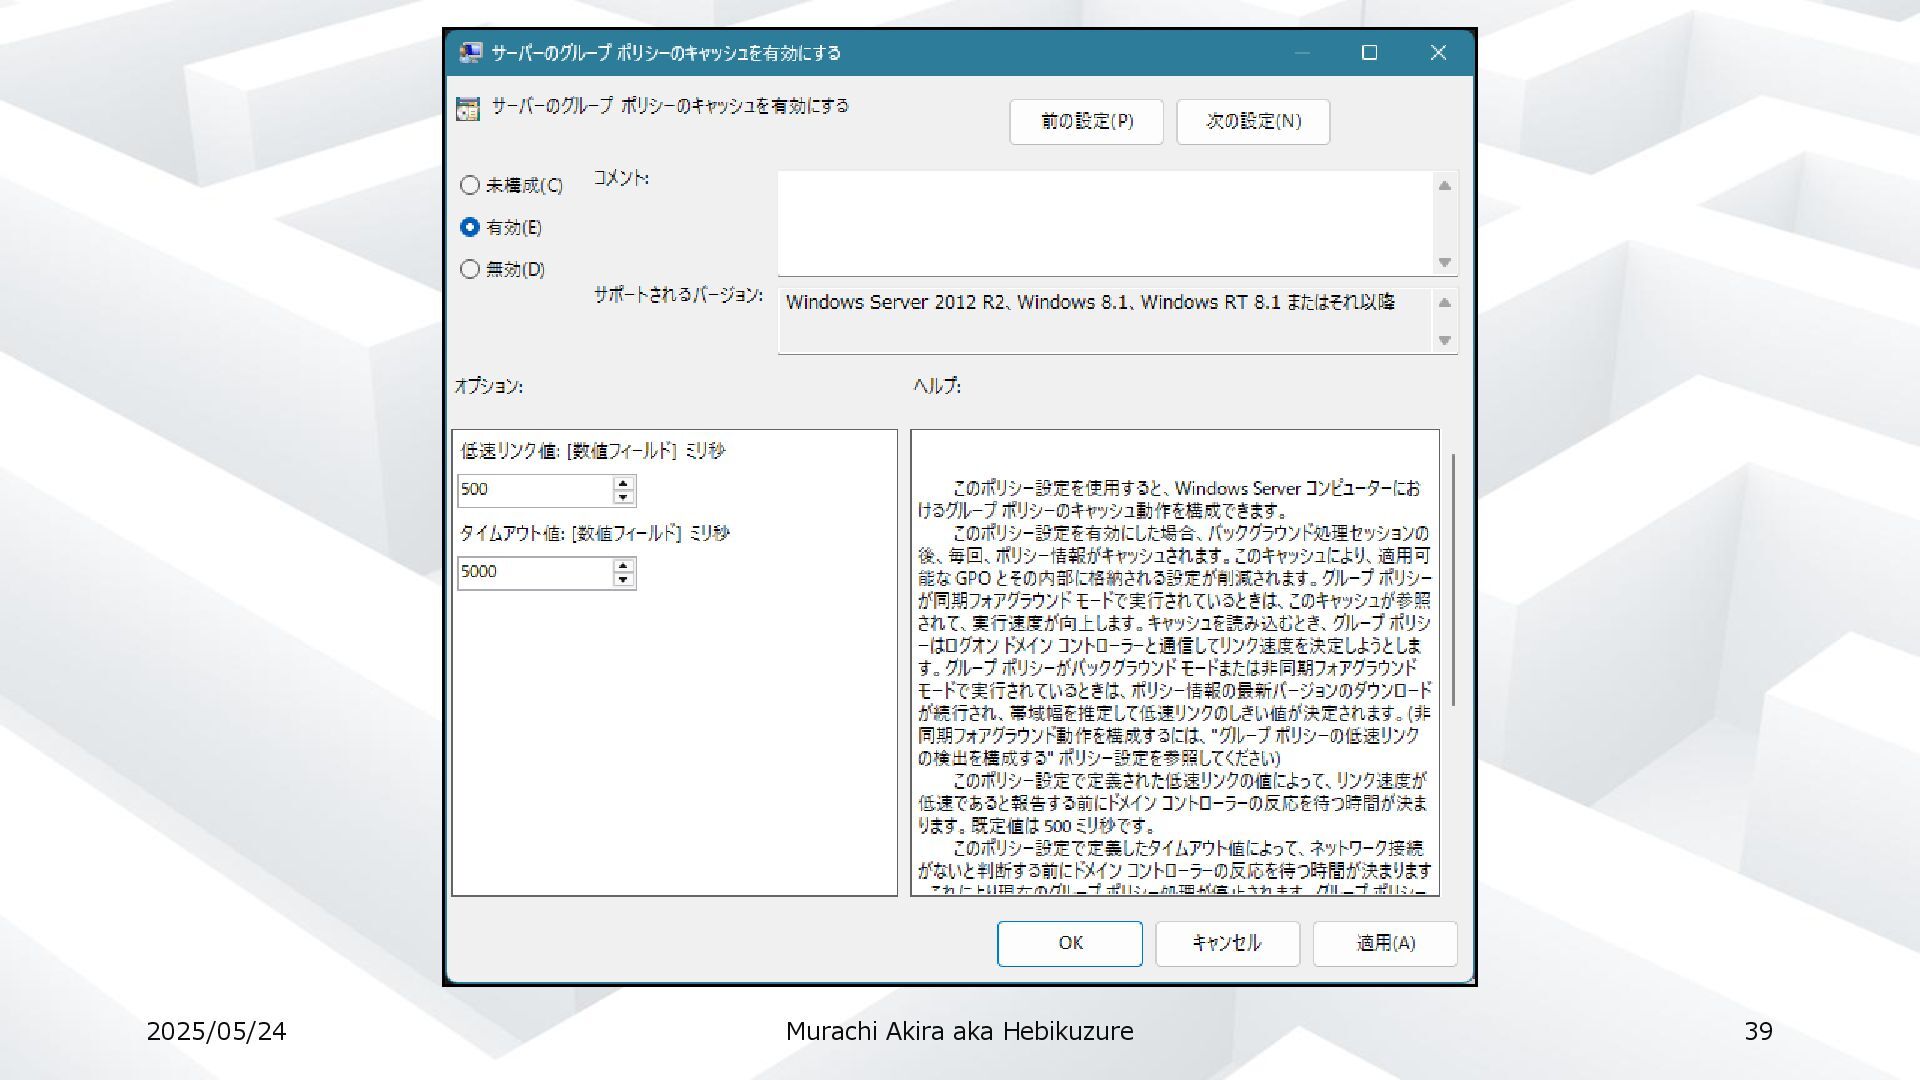Click the policy setting icon beside the heading

(x=467, y=109)
